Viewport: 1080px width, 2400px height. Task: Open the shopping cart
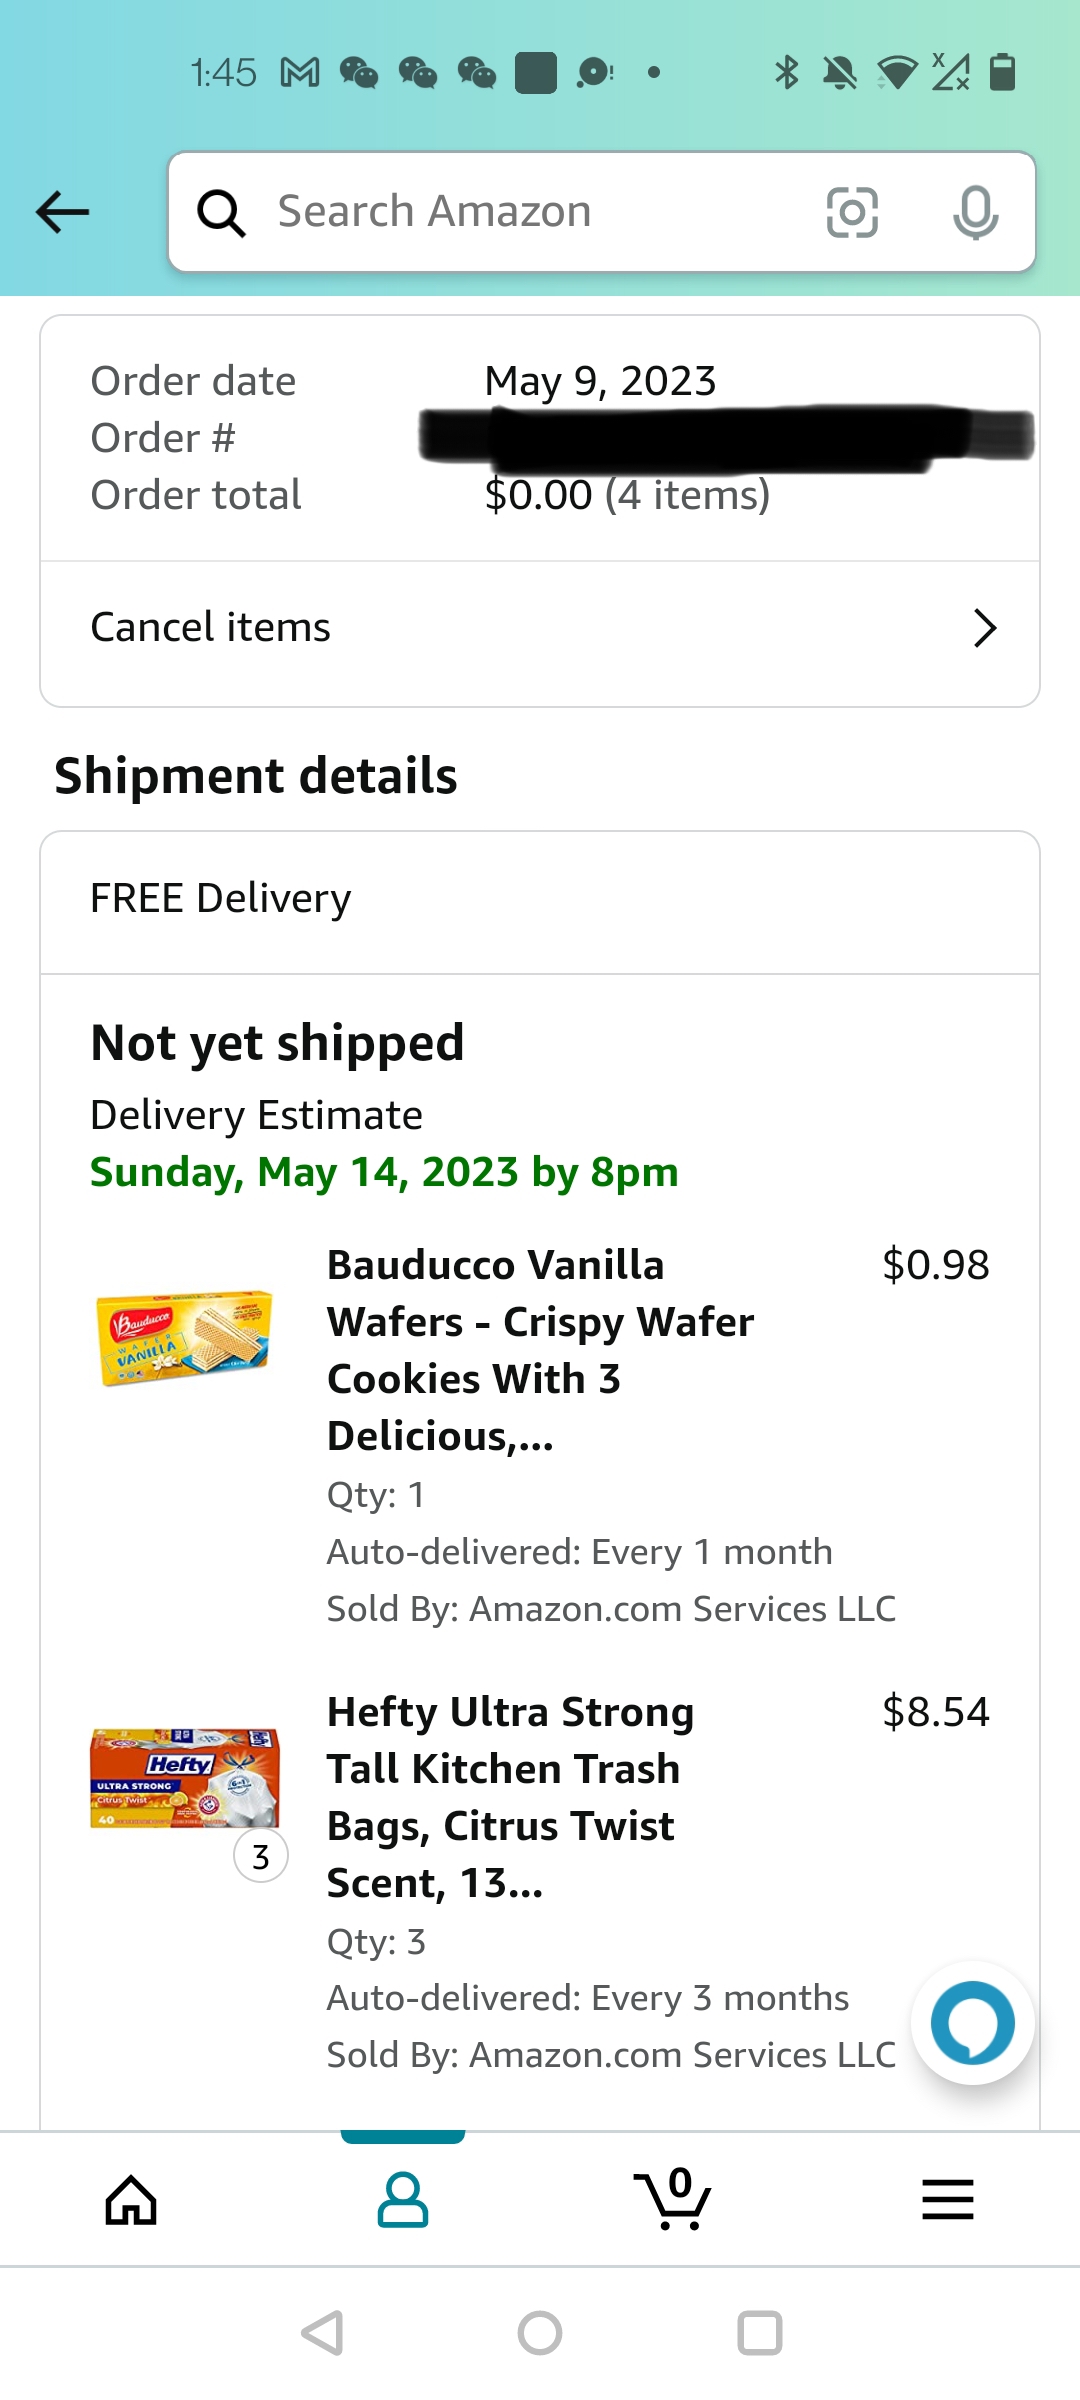pos(673,2200)
